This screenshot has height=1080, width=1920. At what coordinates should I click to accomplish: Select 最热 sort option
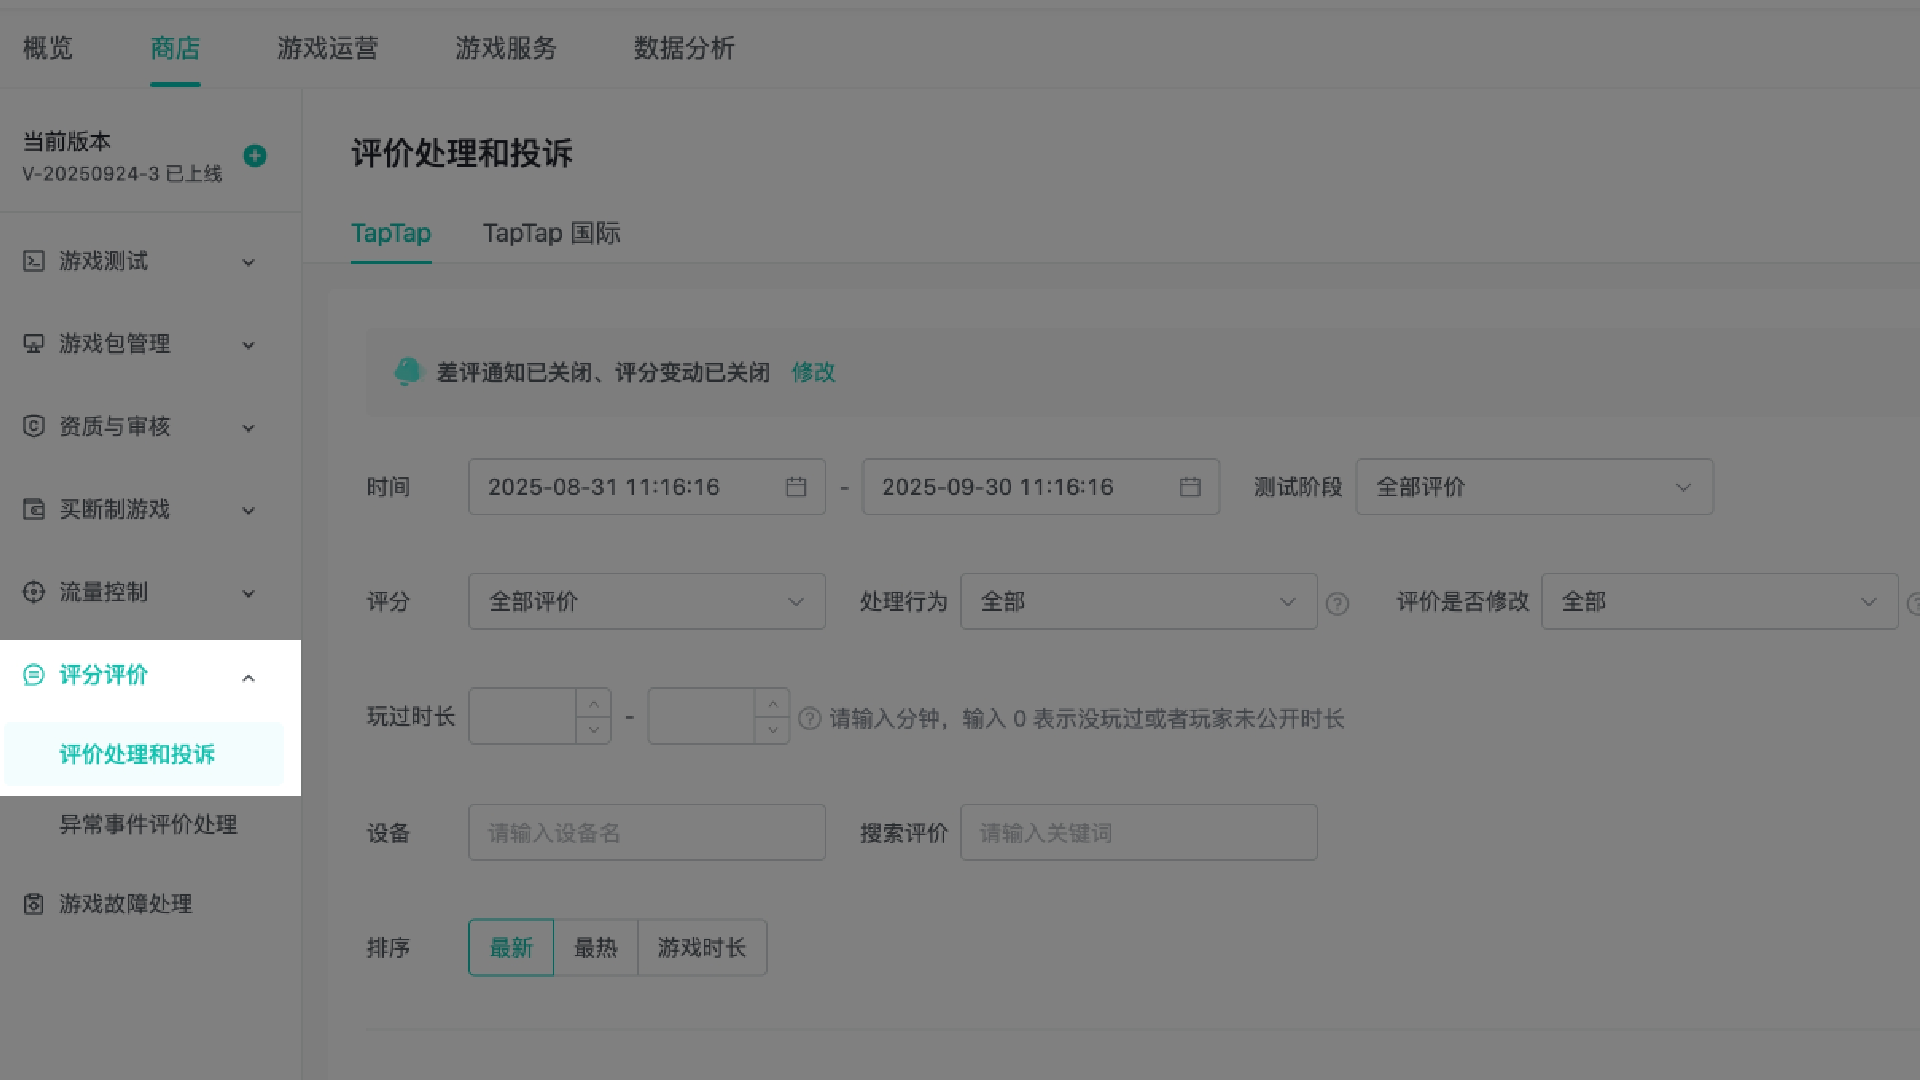tap(596, 948)
